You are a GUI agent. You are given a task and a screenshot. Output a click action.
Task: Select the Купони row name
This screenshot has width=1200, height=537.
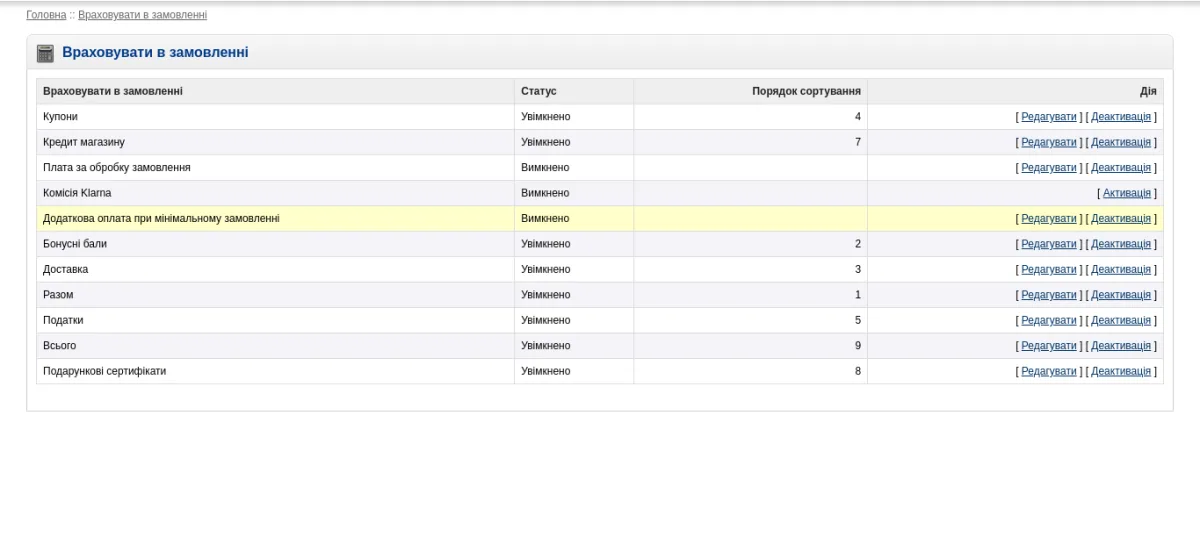pyautogui.click(x=60, y=117)
